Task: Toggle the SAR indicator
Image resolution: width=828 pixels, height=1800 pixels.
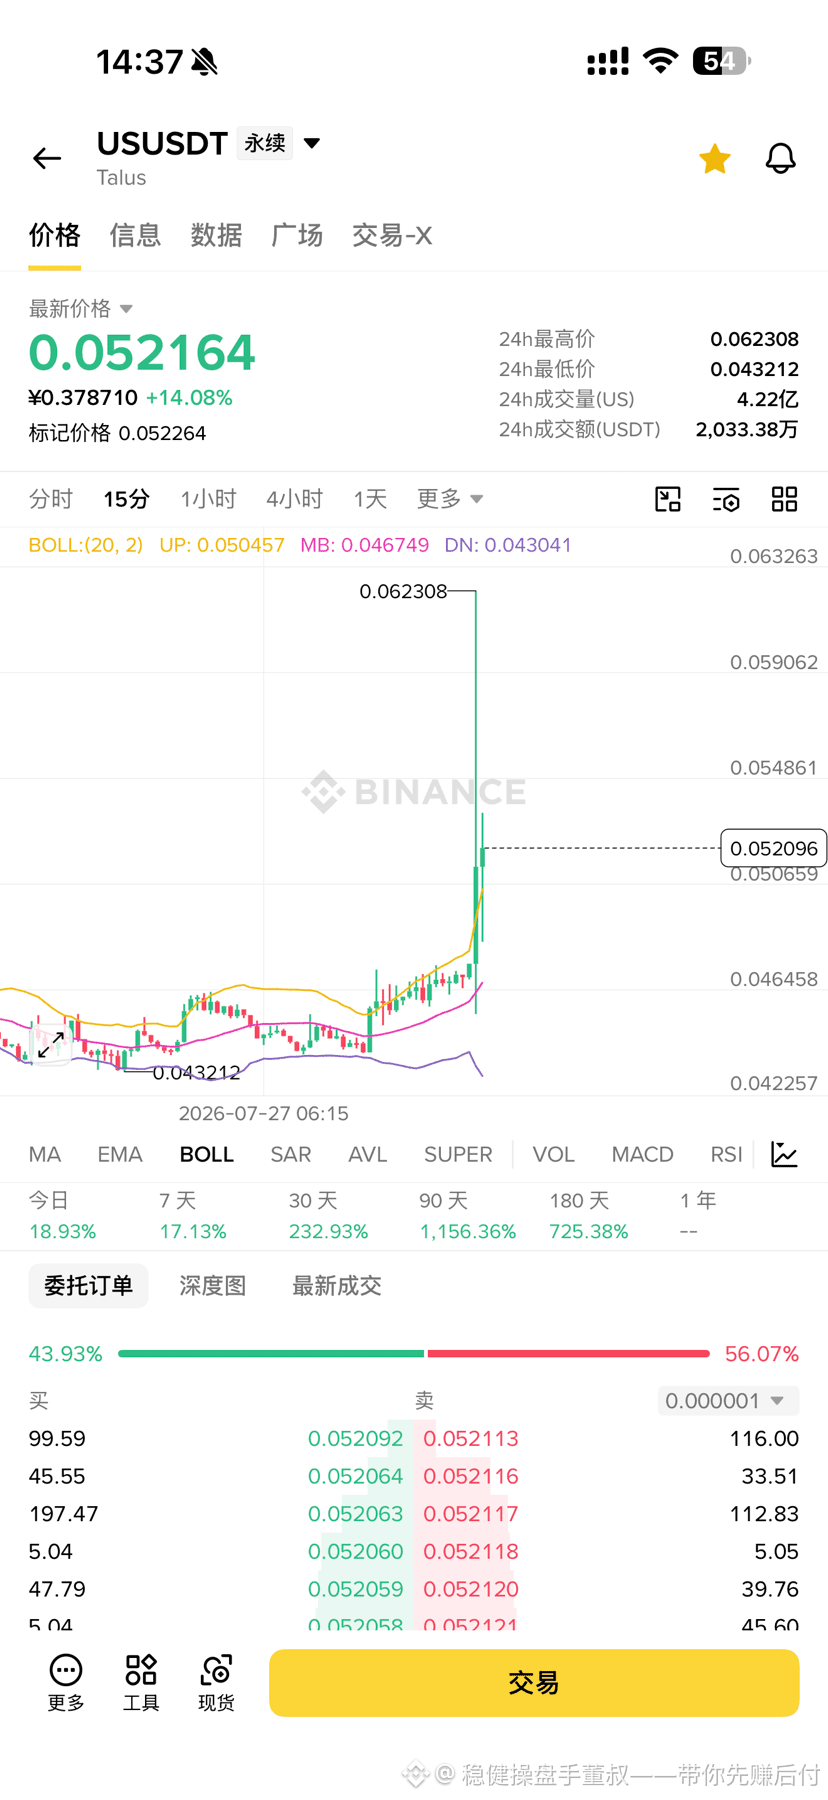Action: [x=291, y=1154]
